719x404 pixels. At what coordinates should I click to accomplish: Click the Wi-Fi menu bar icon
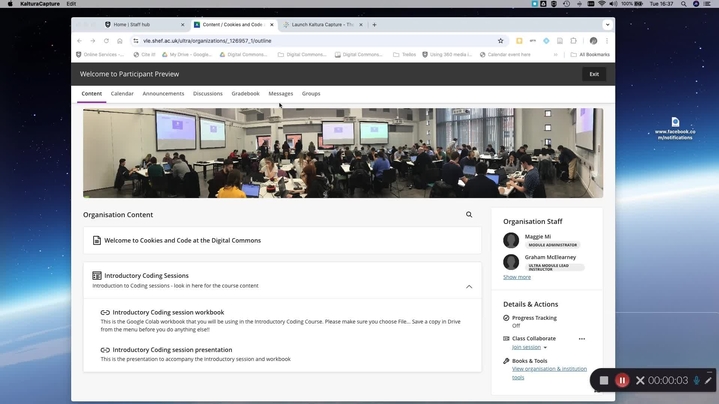(602, 4)
